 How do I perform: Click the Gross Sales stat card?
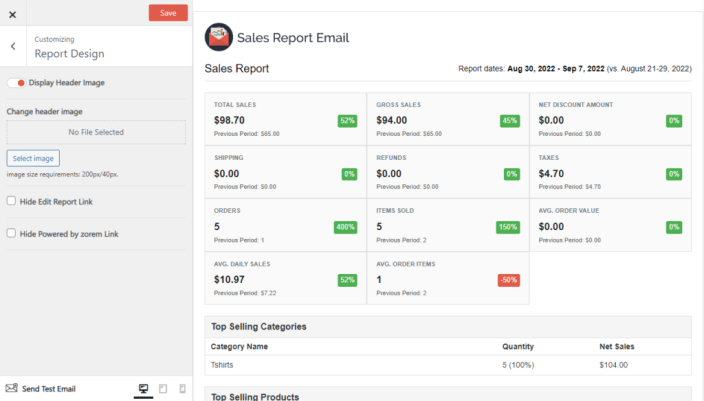pos(447,119)
